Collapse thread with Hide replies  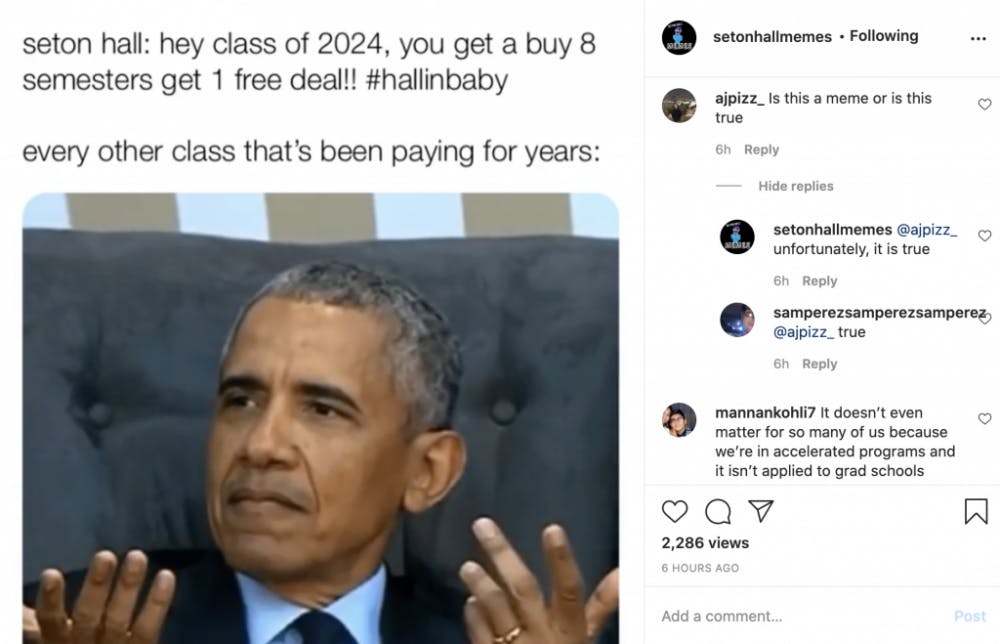pos(795,186)
